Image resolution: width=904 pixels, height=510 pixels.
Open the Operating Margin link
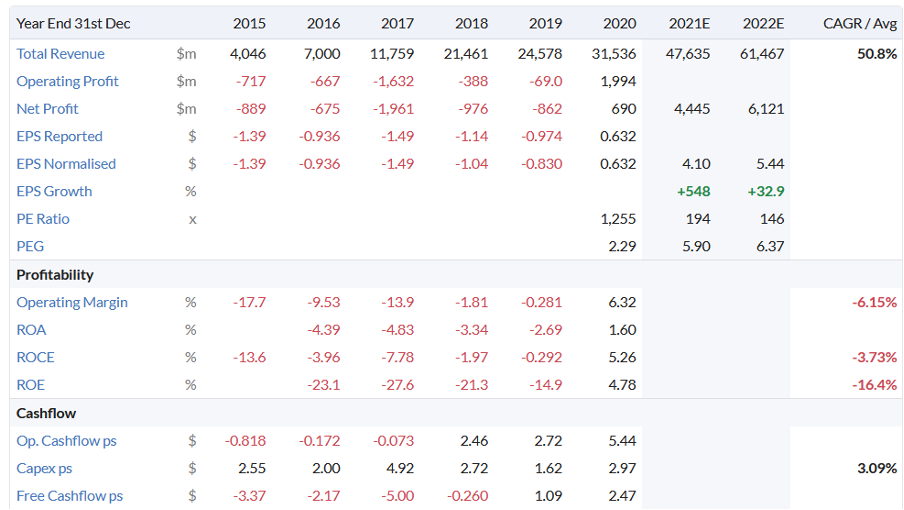[72, 302]
